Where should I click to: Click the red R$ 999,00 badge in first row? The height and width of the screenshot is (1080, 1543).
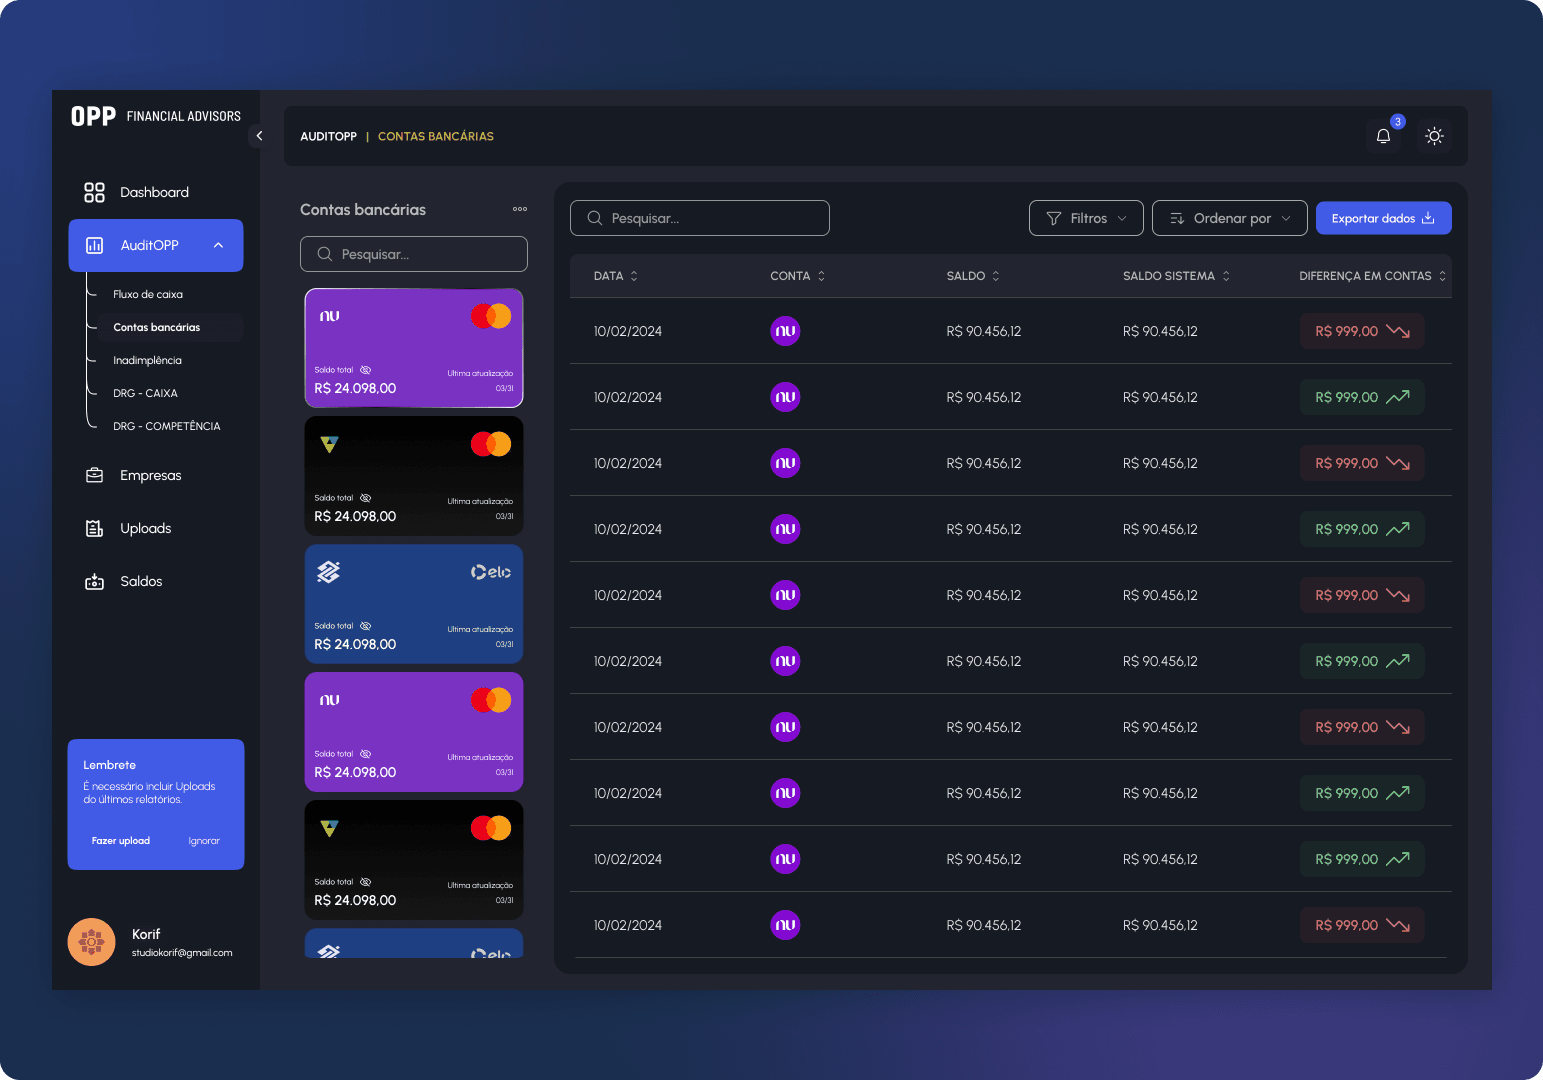point(1362,331)
